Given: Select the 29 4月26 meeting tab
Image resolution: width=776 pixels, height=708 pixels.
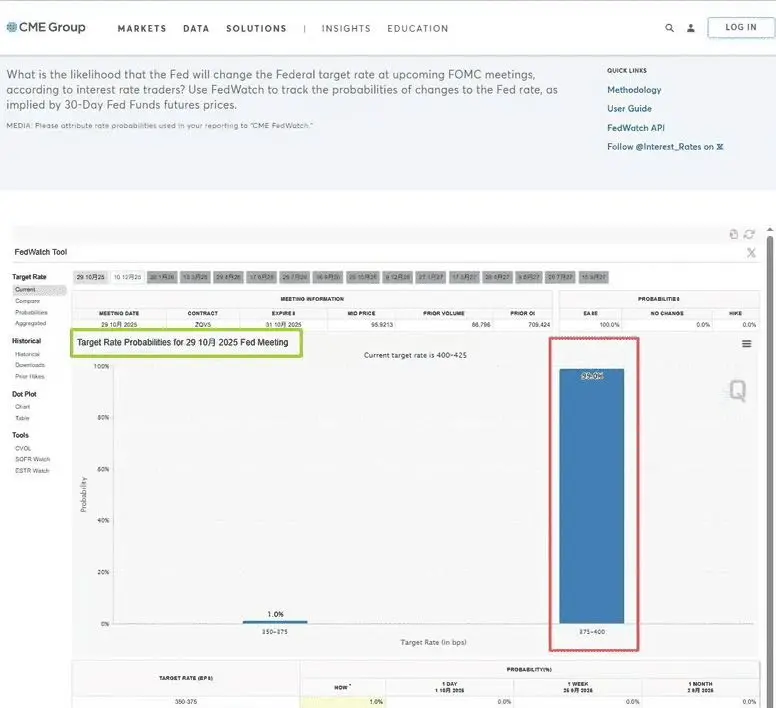Looking at the screenshot, I should [228, 277].
